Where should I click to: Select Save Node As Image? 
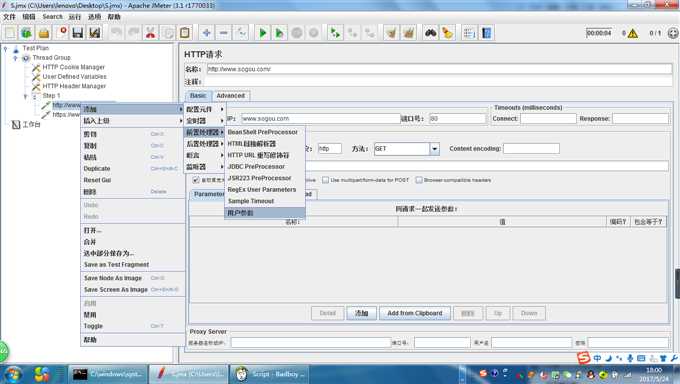pyautogui.click(x=132, y=278)
